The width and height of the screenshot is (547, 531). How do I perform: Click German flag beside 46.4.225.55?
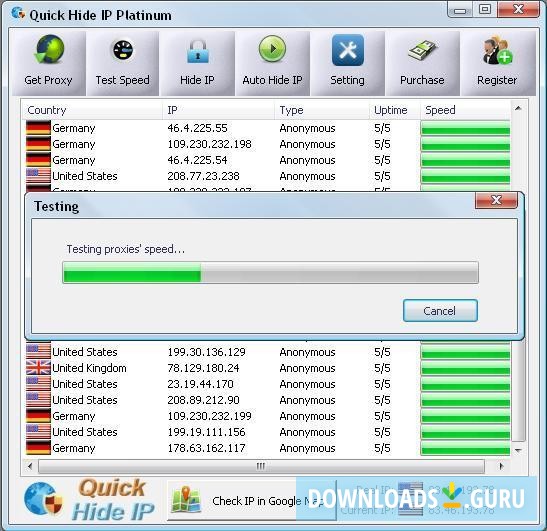38,128
